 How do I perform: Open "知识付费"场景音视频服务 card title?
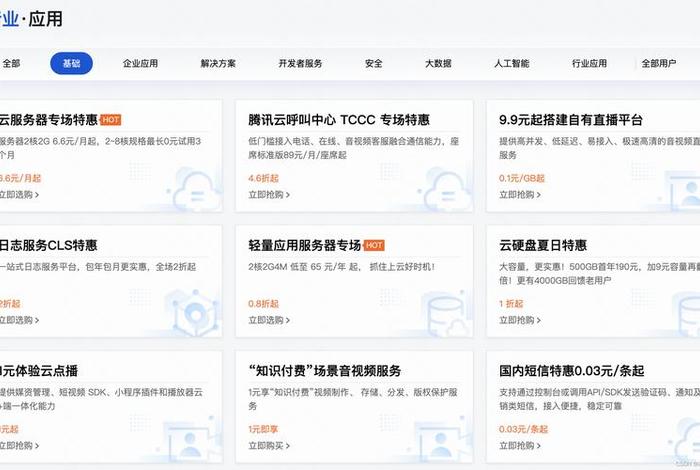325,370
